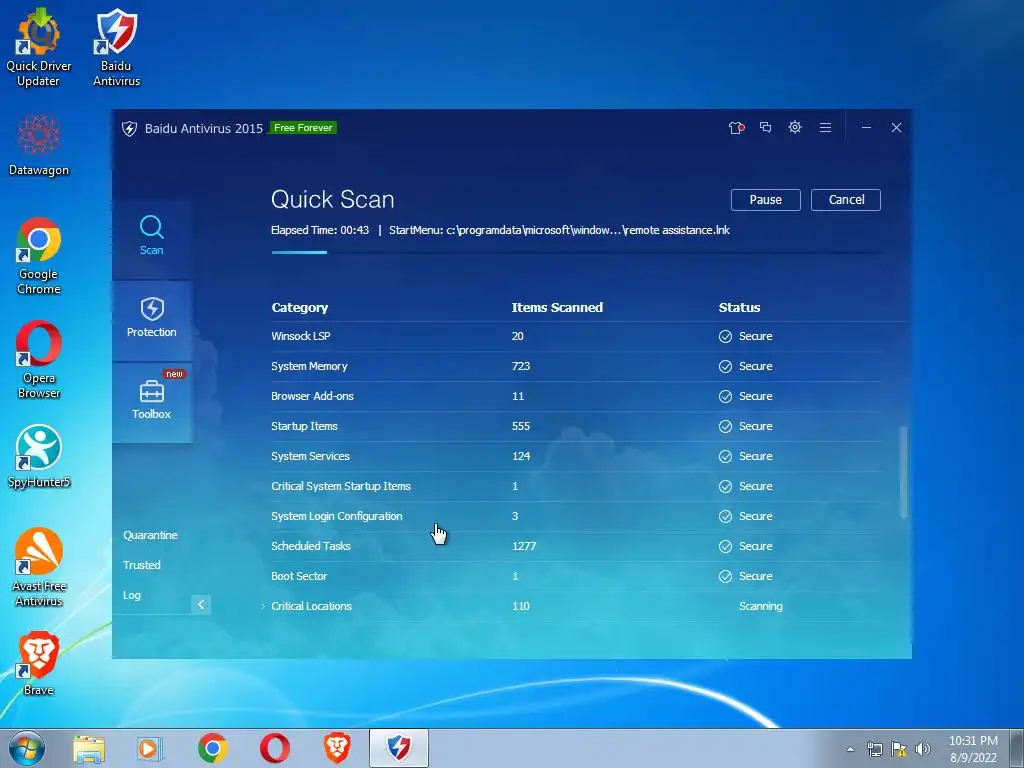The height and width of the screenshot is (768, 1024).
Task: Click the volume speaker tray icon
Action: coord(923,749)
